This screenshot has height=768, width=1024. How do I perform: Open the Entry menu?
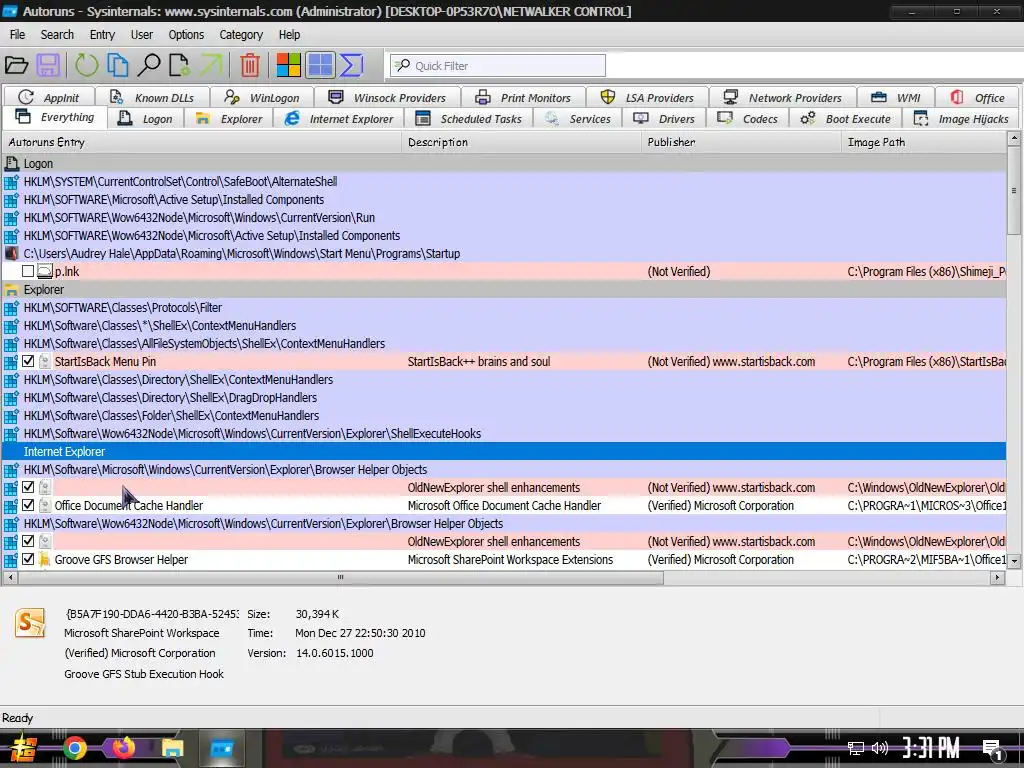[102, 35]
